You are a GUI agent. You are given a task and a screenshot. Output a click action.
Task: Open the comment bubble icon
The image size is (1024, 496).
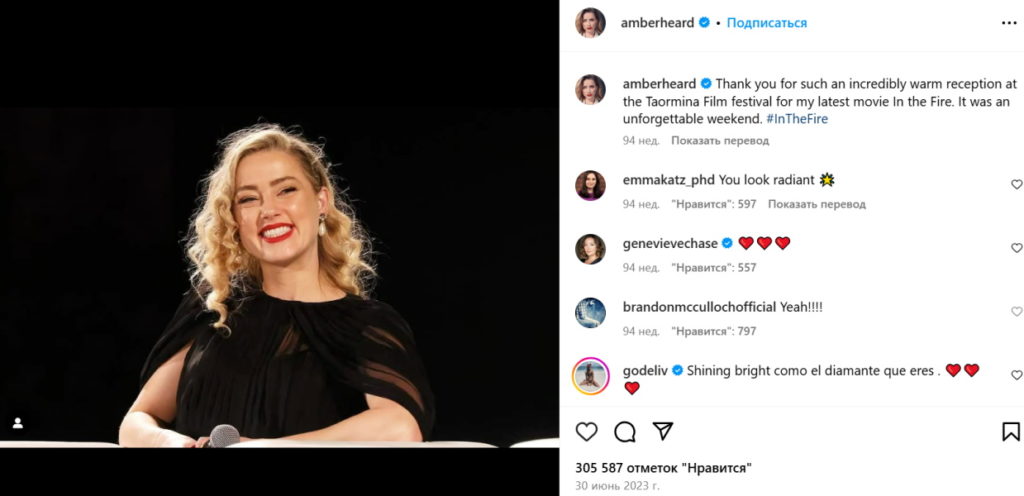pos(625,432)
